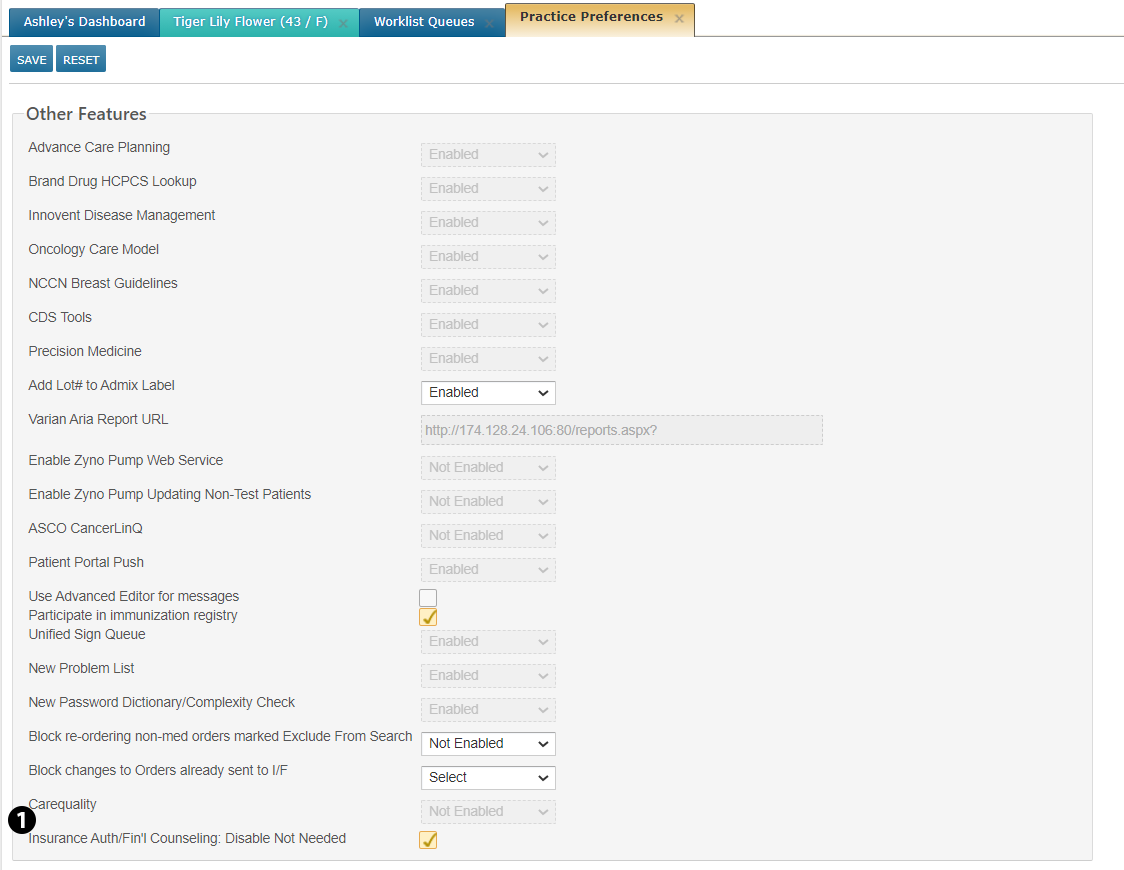Click the numbered callout marker 1

coord(21,820)
